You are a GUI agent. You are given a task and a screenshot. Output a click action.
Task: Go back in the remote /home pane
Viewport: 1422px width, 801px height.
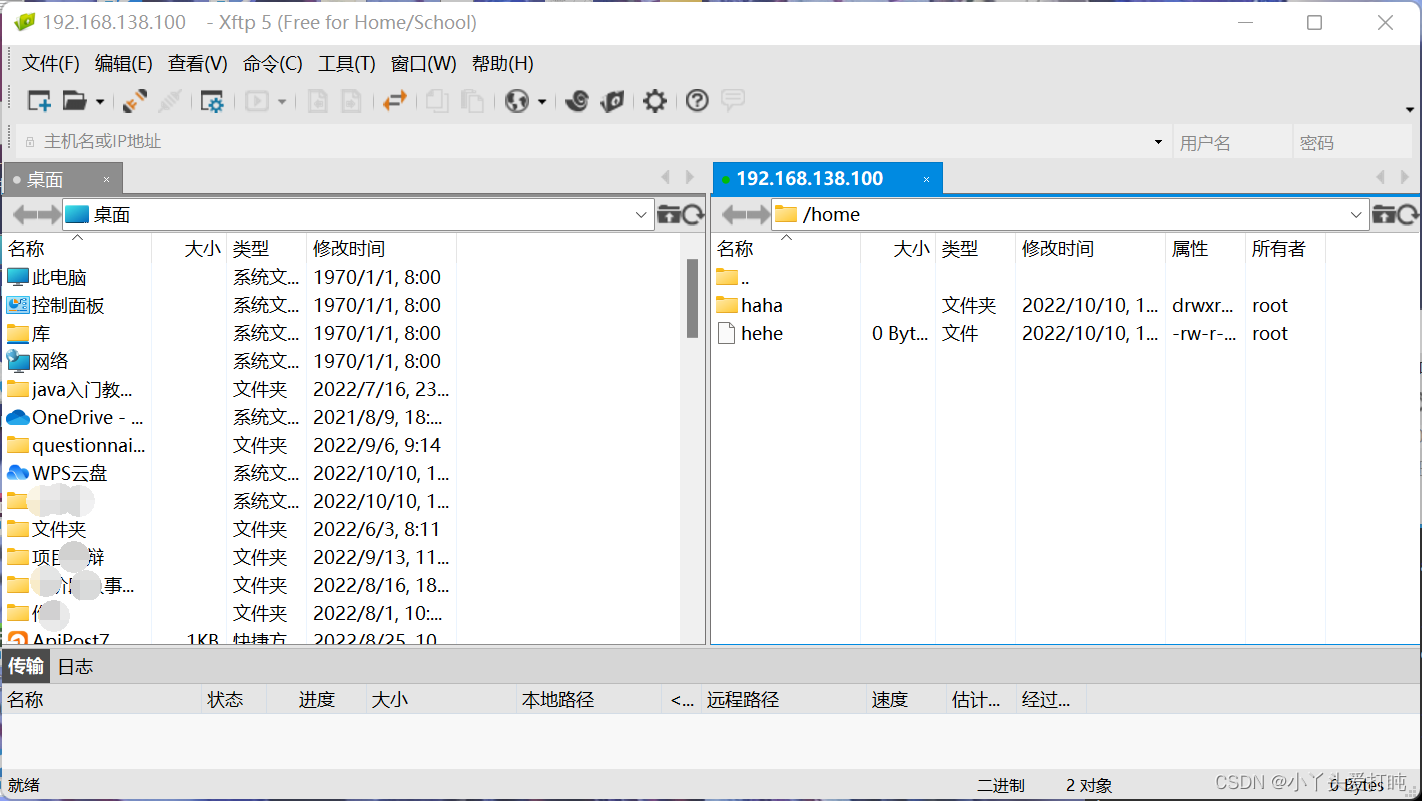(733, 214)
